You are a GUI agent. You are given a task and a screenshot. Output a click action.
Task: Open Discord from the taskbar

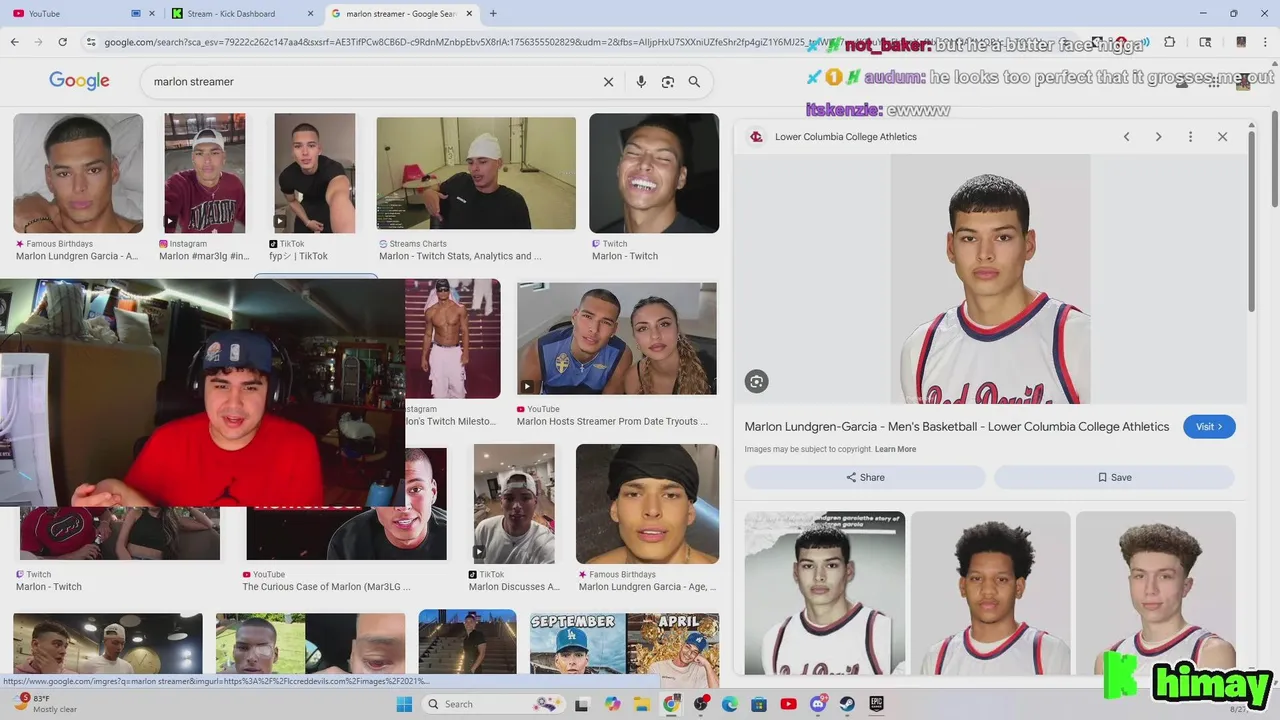[x=818, y=704]
